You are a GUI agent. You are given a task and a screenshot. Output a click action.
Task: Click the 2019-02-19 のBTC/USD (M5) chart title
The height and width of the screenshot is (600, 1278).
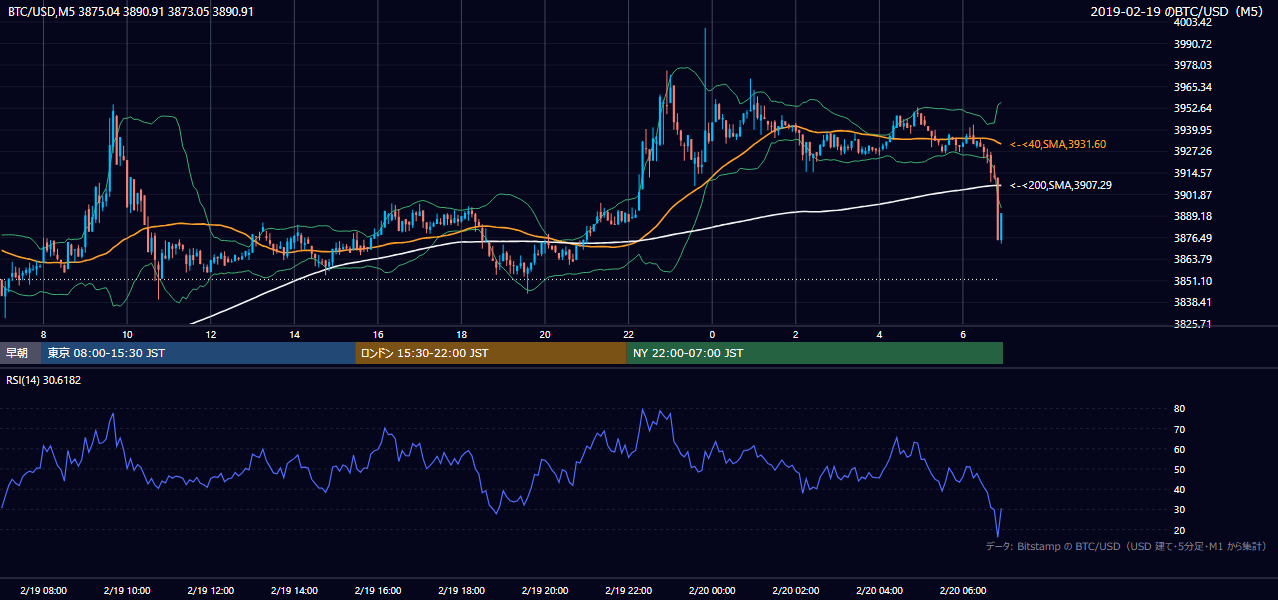point(1177,12)
